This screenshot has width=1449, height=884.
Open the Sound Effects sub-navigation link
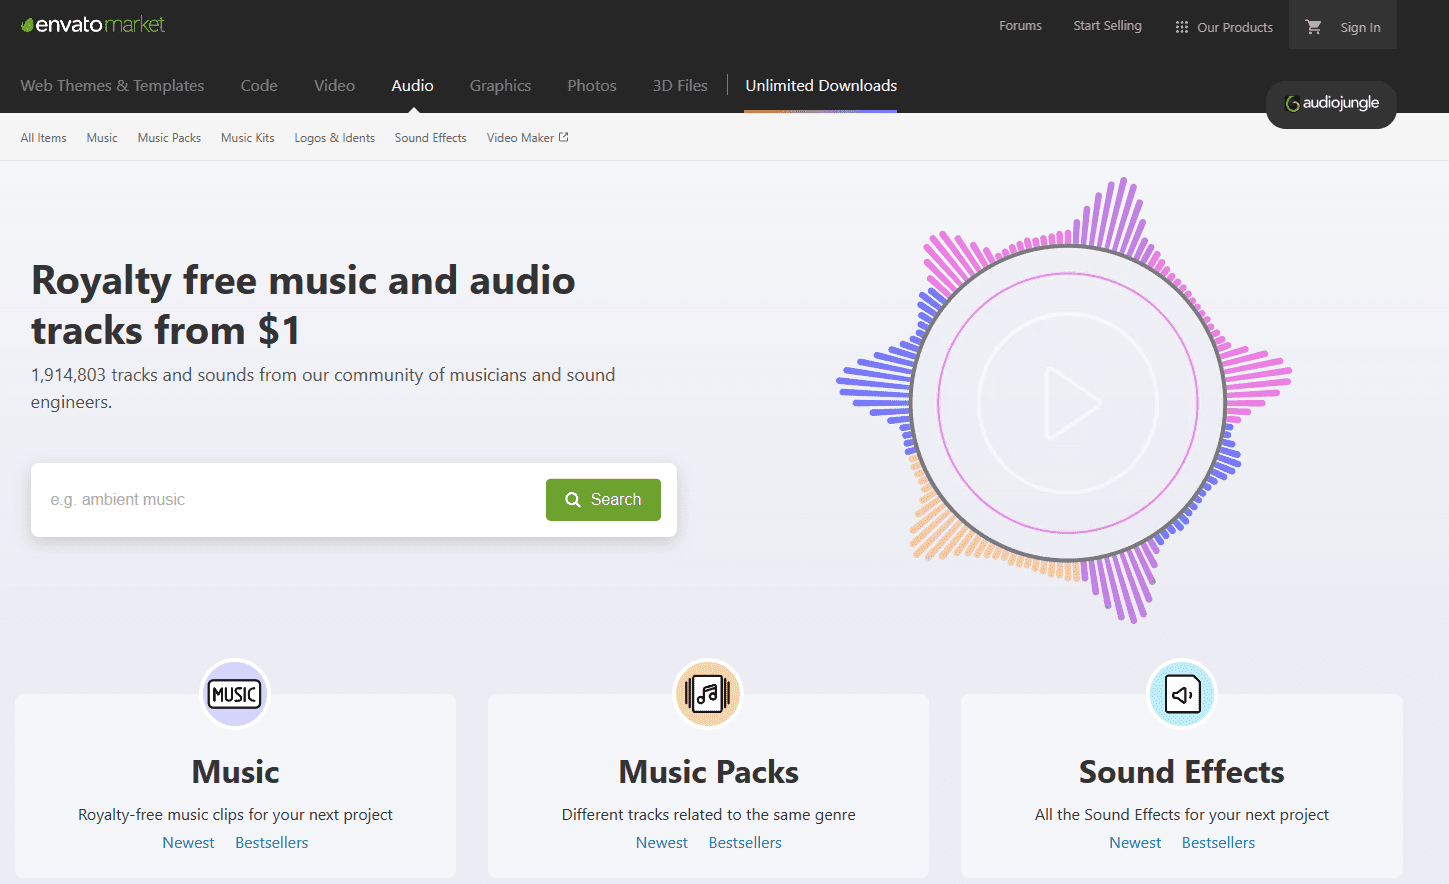click(430, 137)
